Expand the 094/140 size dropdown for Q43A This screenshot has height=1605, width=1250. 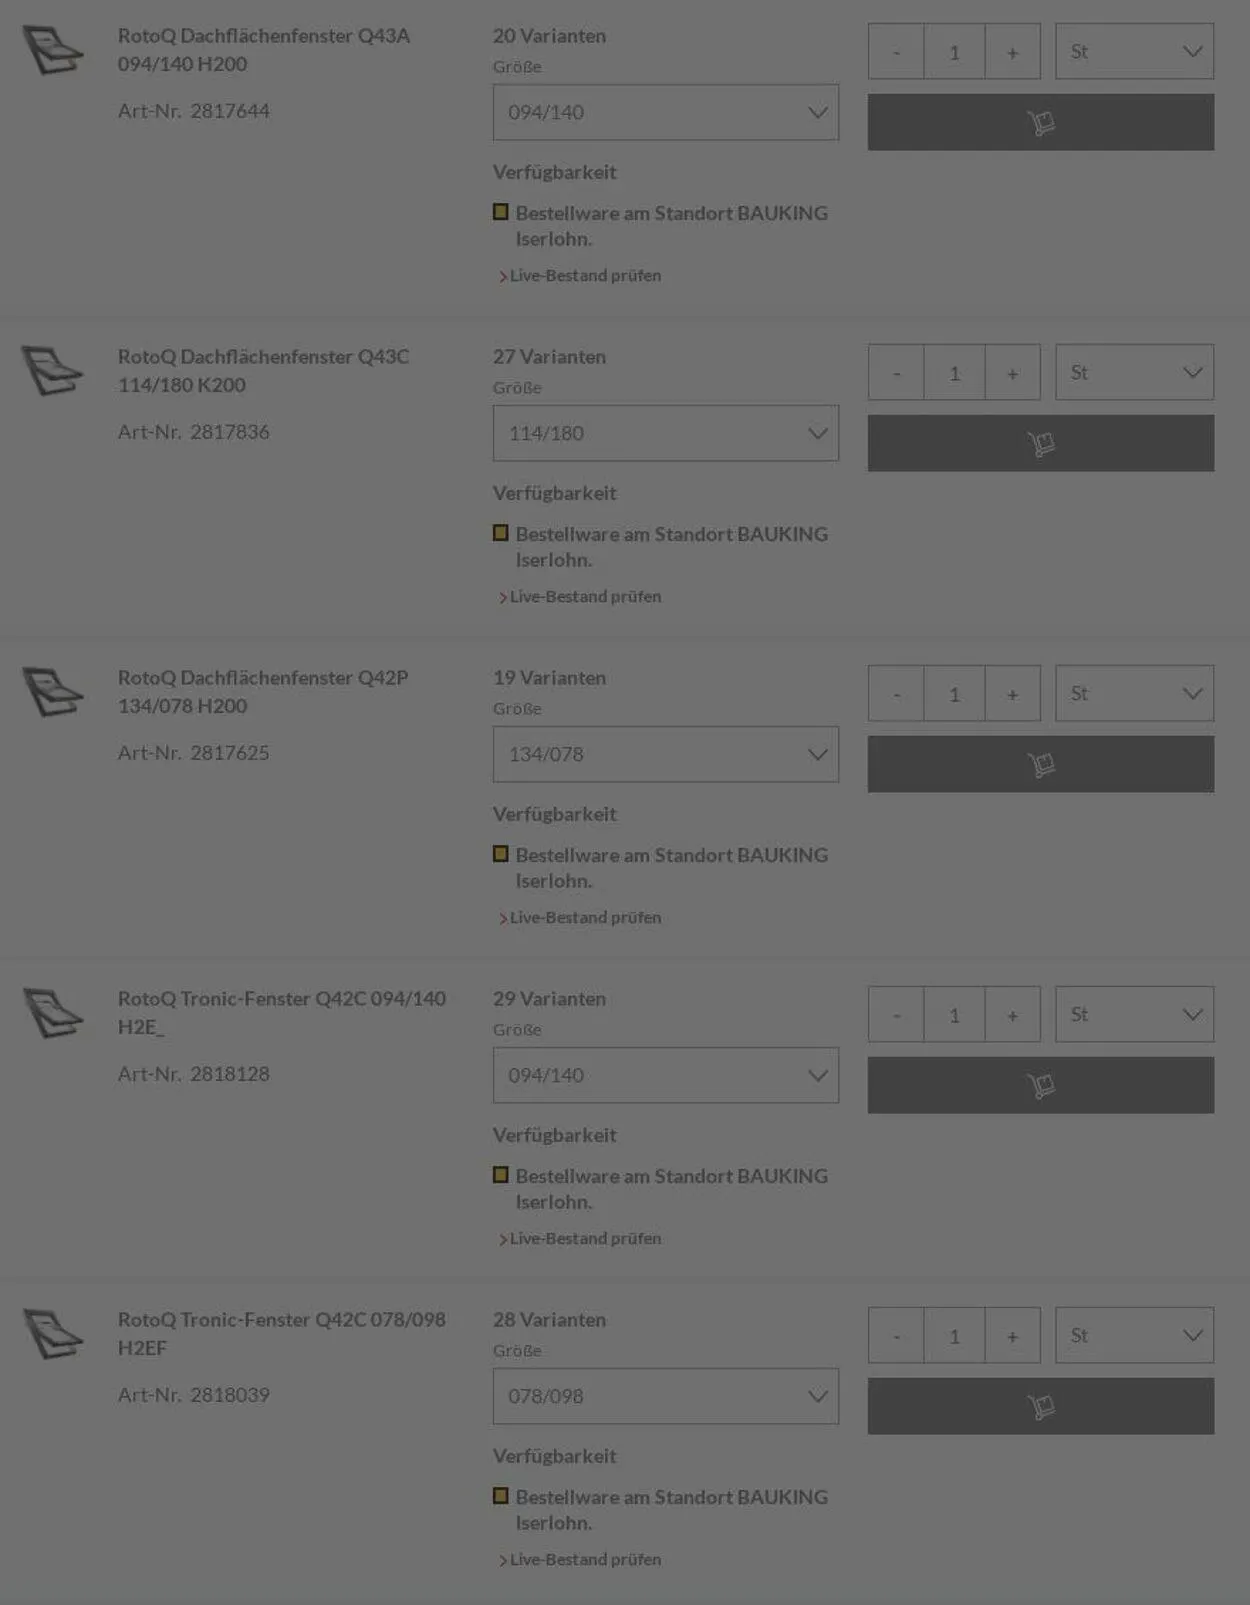(x=665, y=112)
